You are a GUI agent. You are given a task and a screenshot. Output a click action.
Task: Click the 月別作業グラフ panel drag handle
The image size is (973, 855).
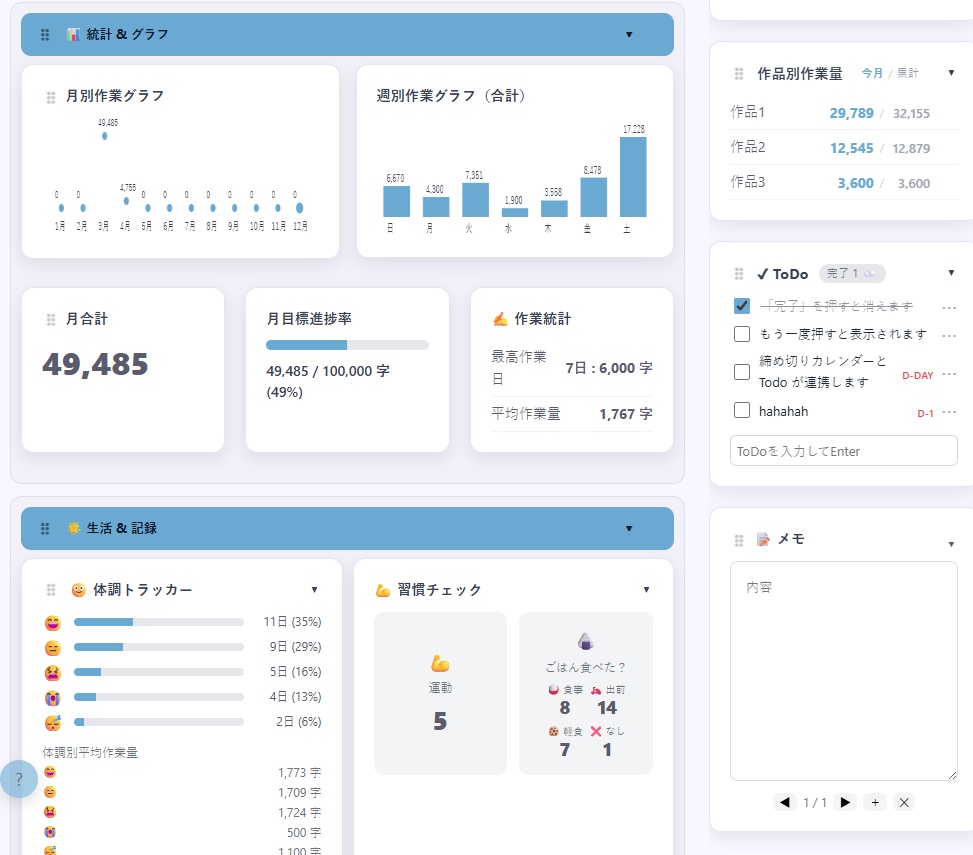click(50, 96)
